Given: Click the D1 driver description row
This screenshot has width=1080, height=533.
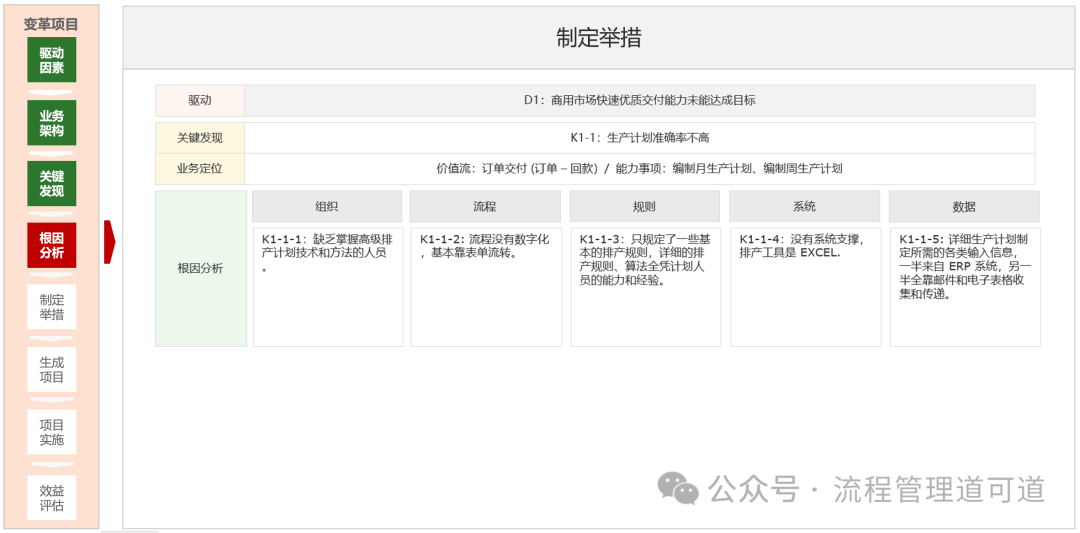Looking at the screenshot, I should coord(639,100).
